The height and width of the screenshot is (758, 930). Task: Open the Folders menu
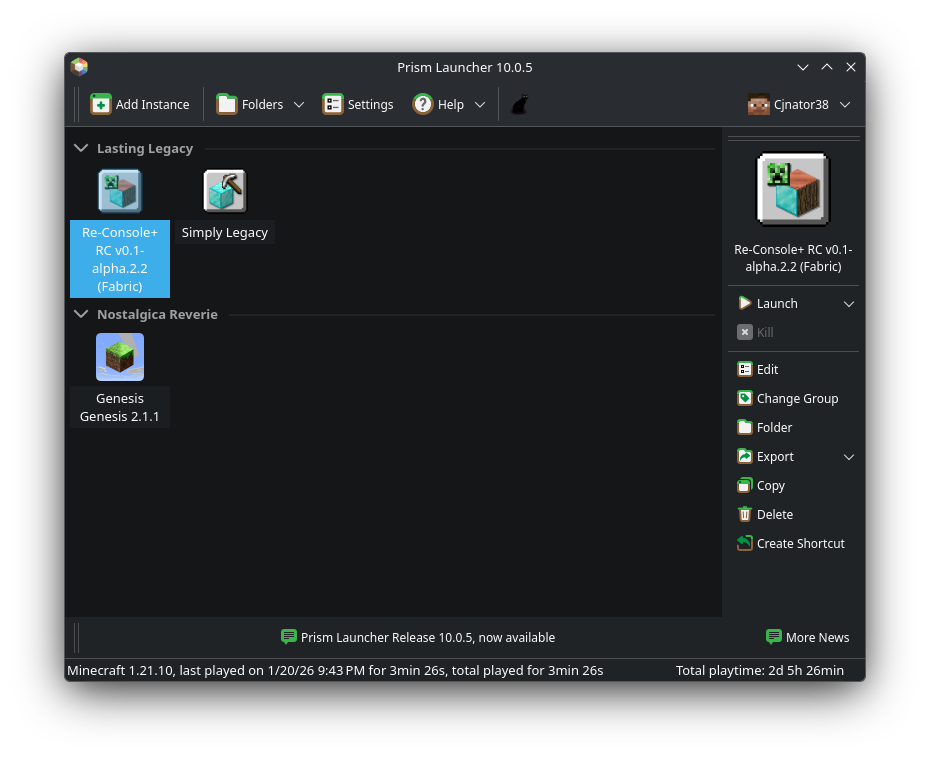click(258, 104)
